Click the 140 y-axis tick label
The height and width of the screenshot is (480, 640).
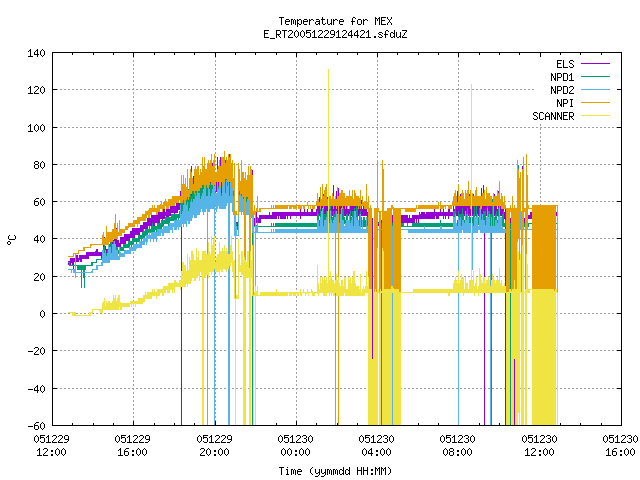pyautogui.click(x=36, y=53)
